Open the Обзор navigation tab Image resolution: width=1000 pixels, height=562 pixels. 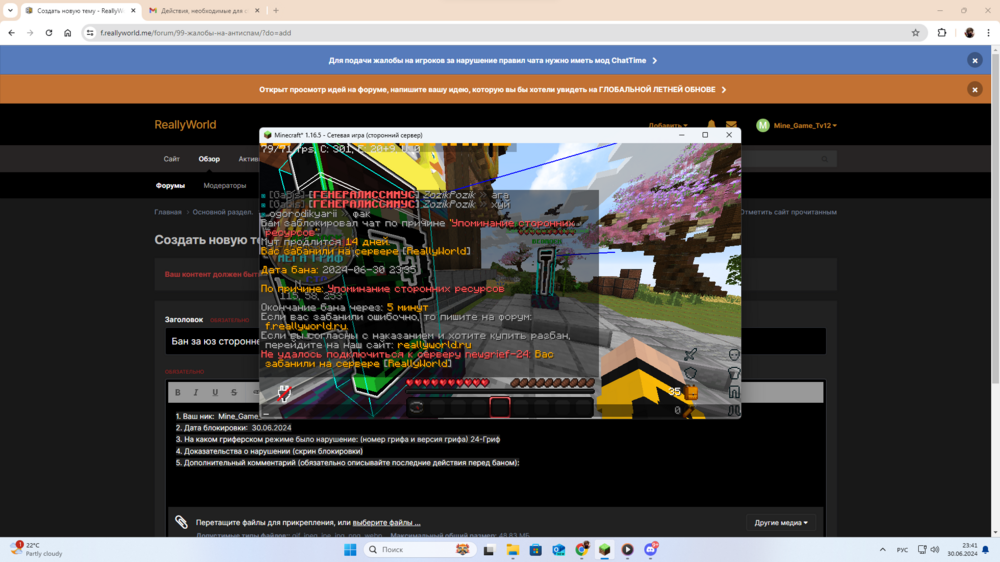pos(209,159)
